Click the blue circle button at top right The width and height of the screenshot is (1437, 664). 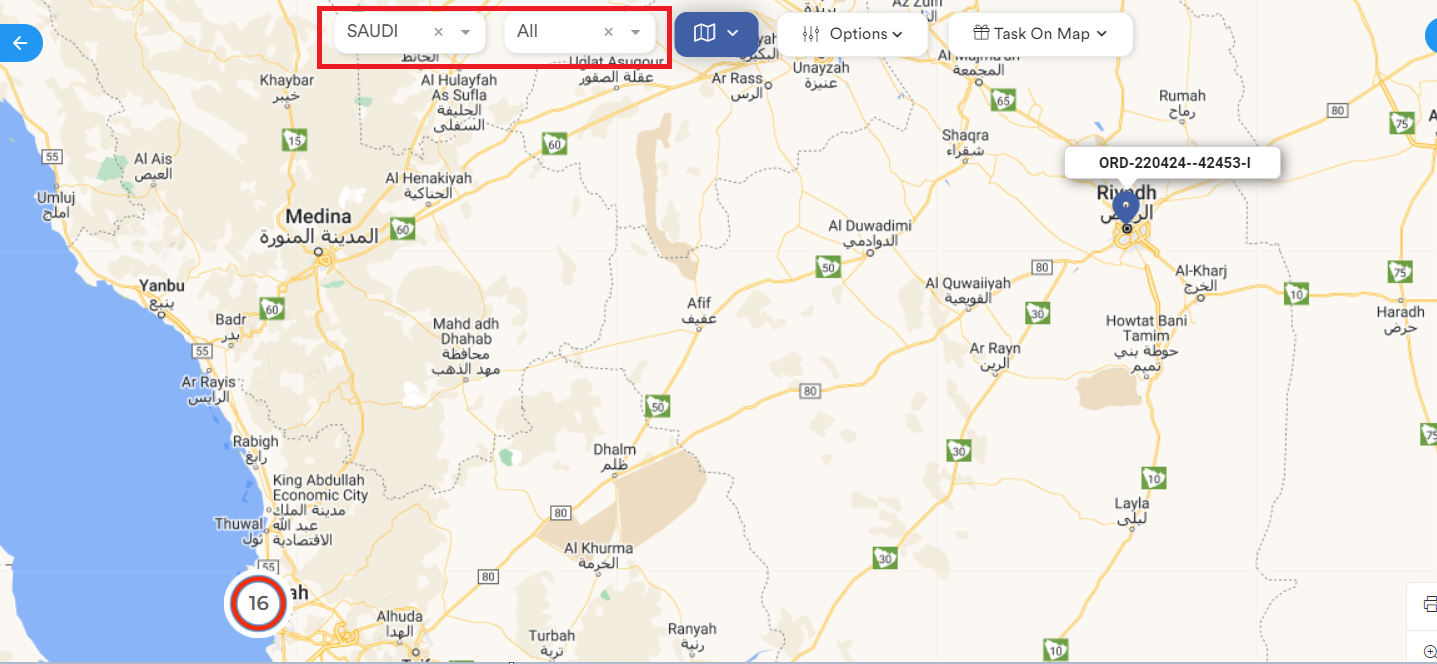pyautogui.click(x=1430, y=37)
